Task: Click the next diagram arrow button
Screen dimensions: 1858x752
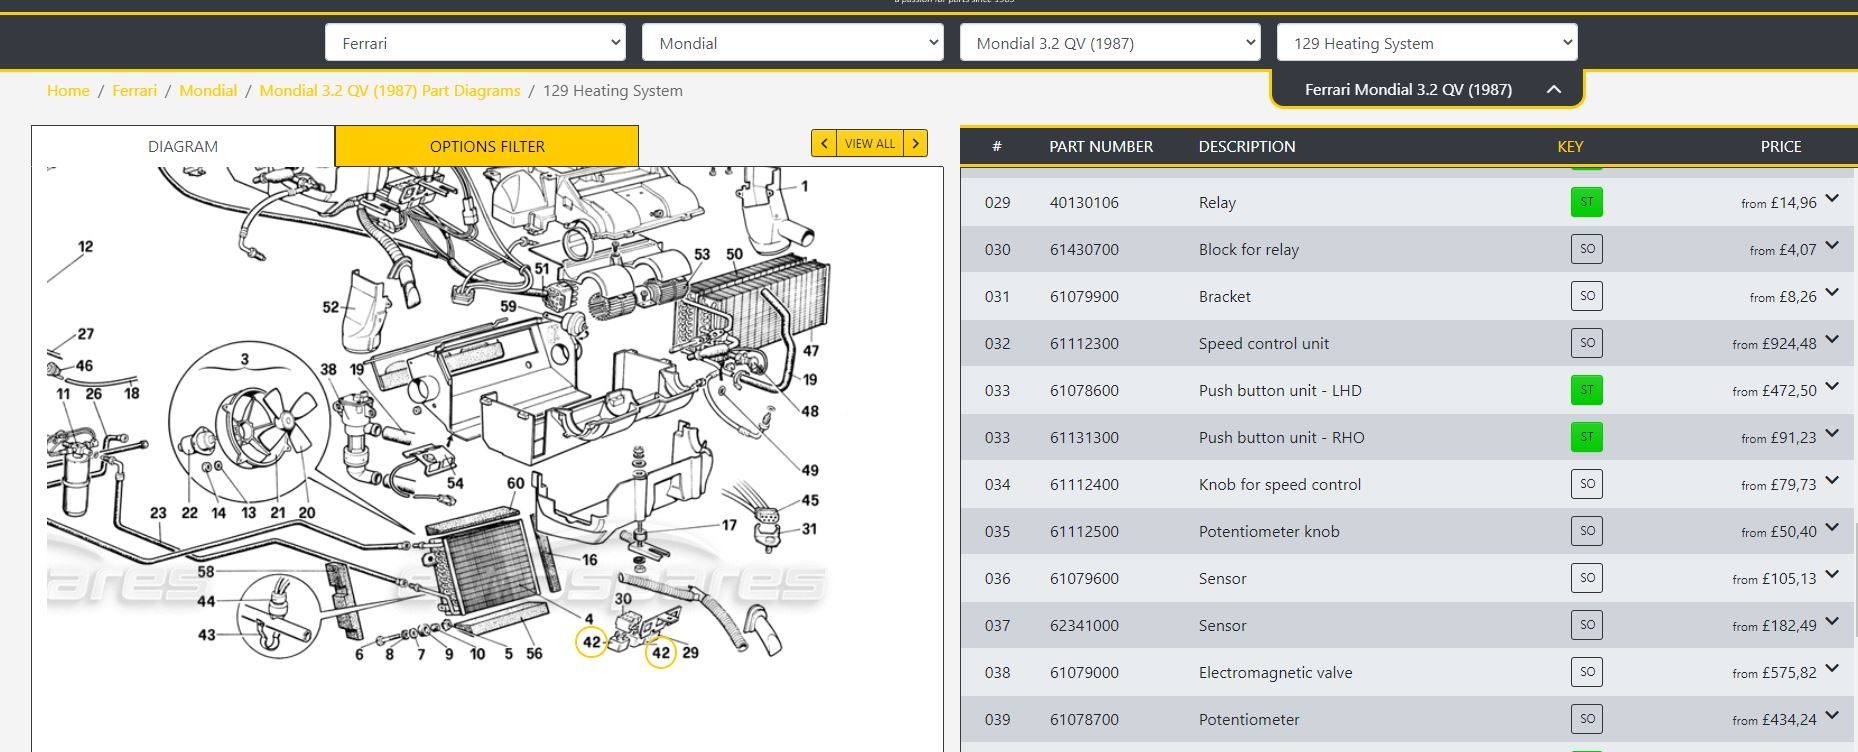Action: pyautogui.click(x=915, y=143)
